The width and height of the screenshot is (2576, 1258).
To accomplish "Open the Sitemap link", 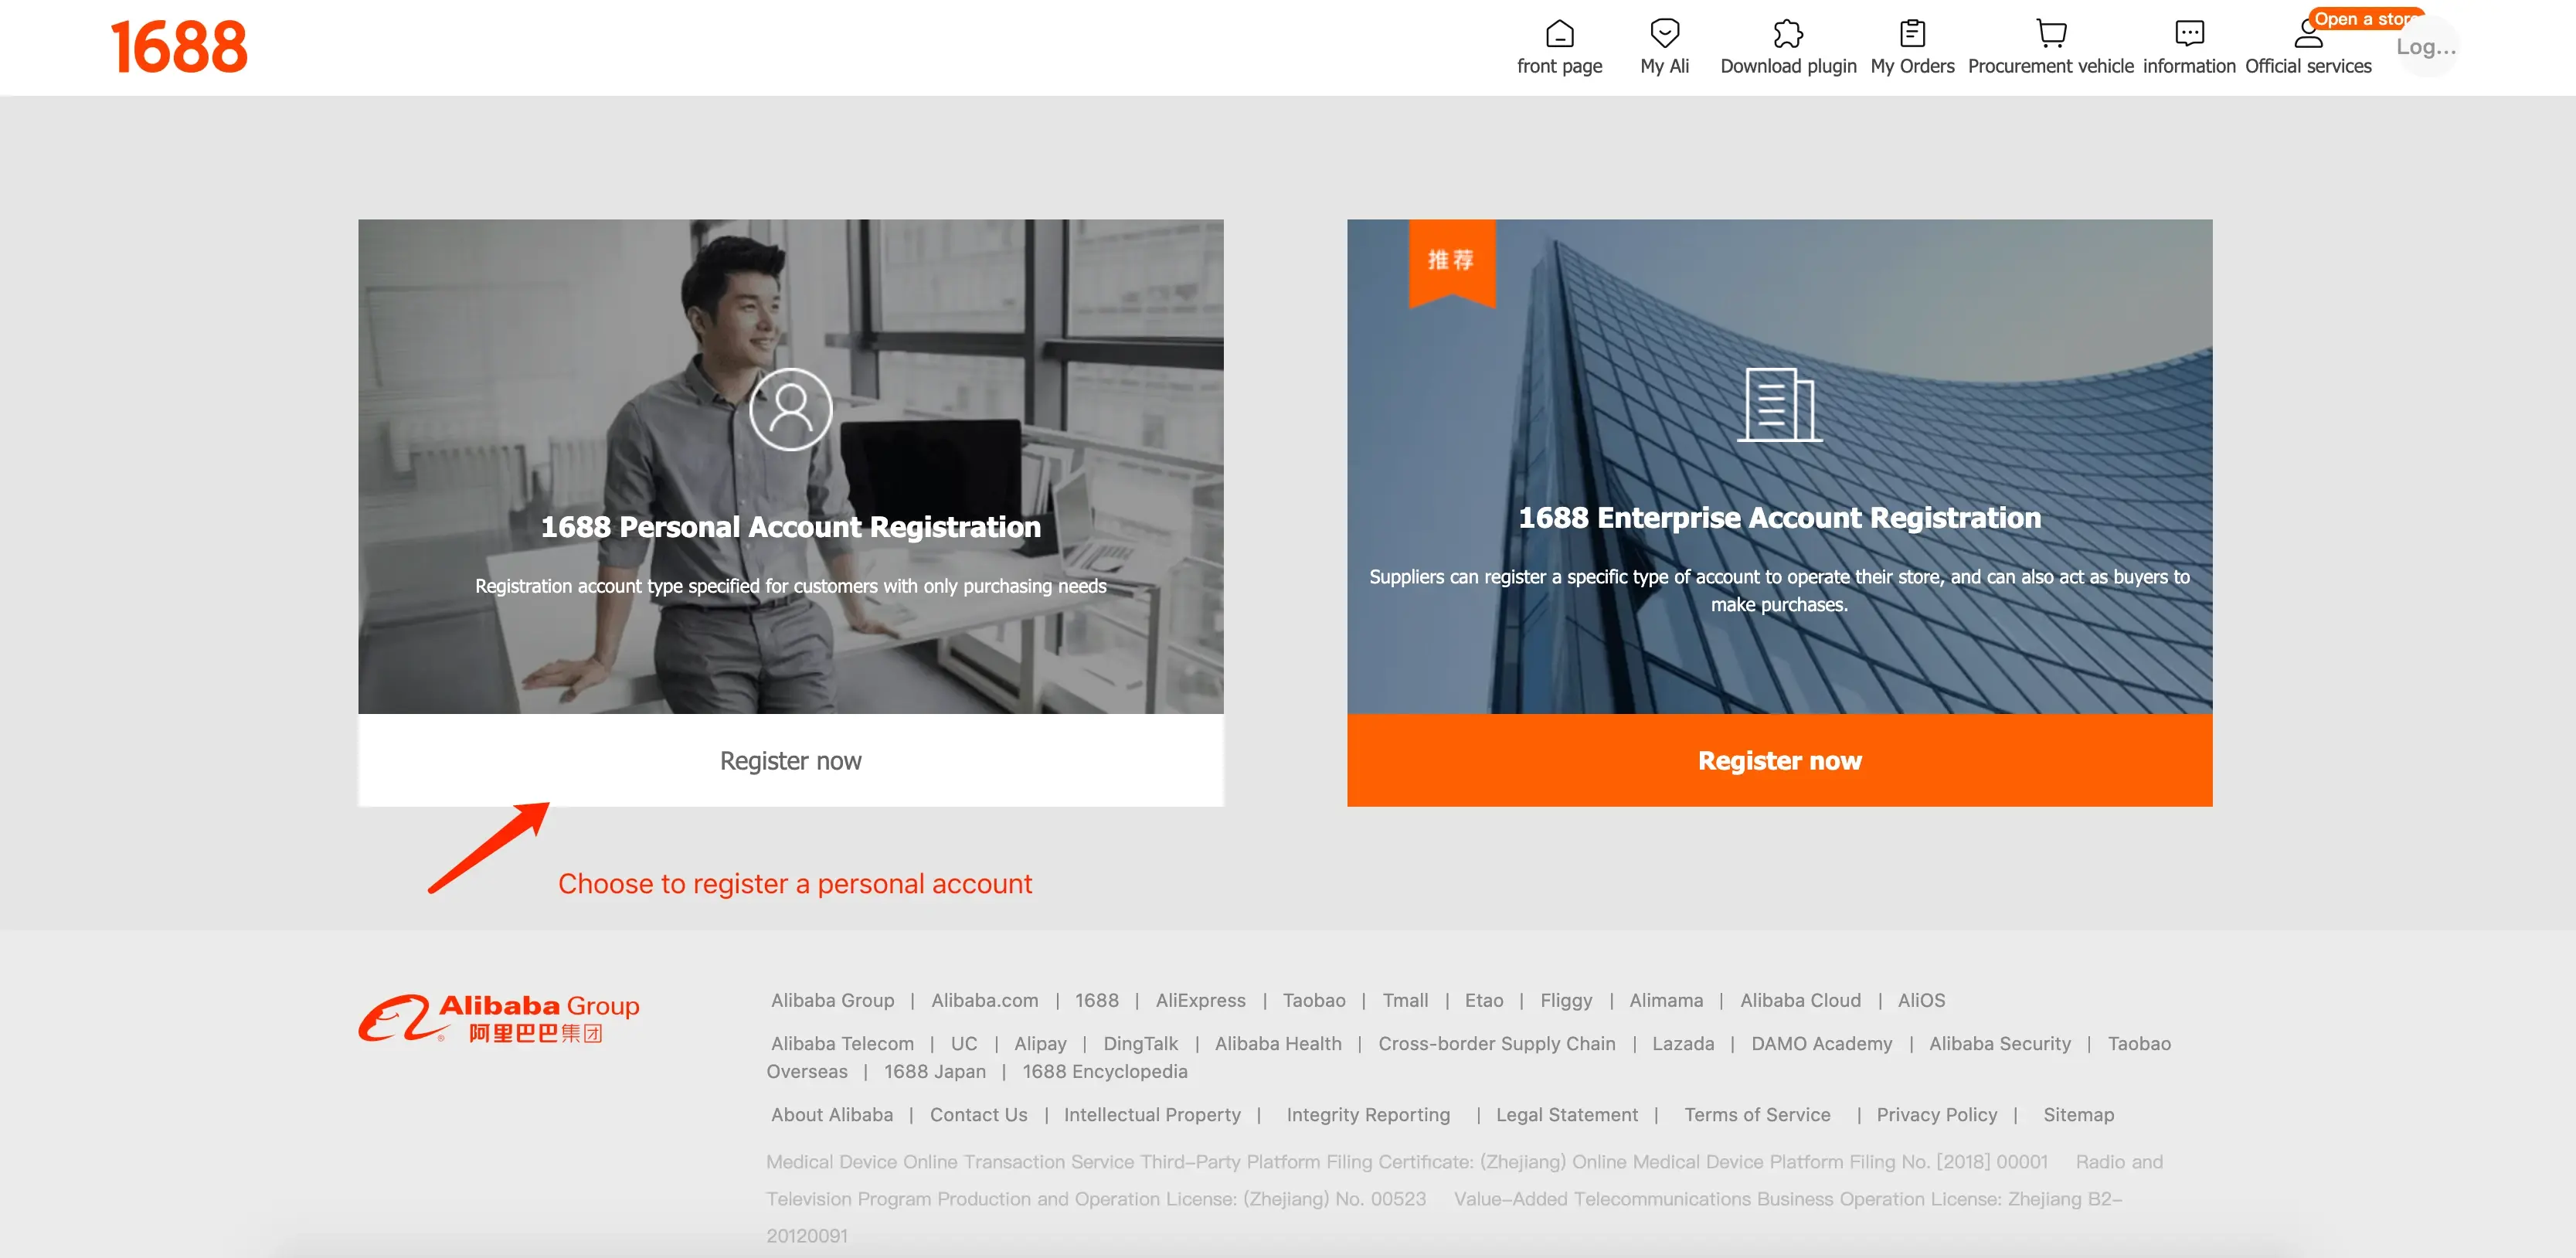I will (2078, 1114).
